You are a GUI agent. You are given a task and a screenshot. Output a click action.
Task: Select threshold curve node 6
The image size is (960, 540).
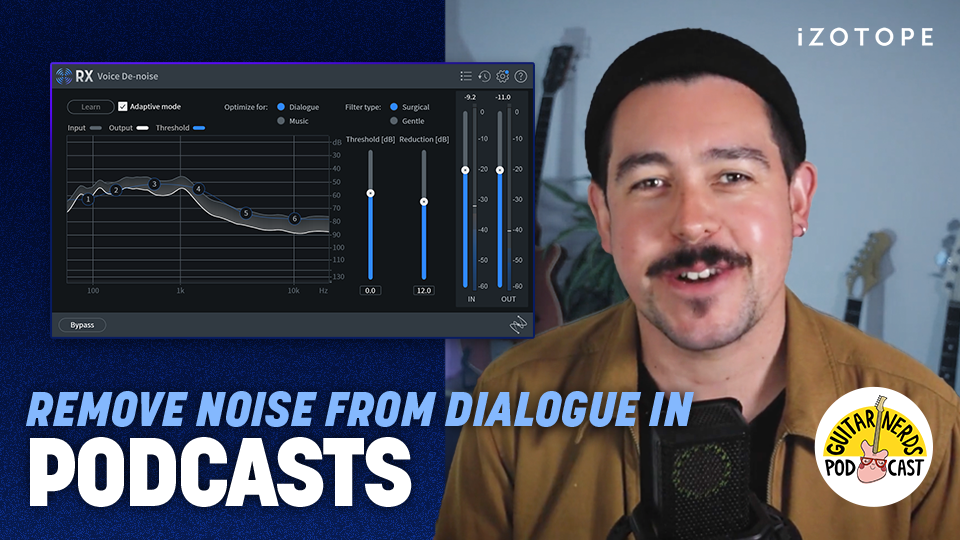tap(294, 219)
